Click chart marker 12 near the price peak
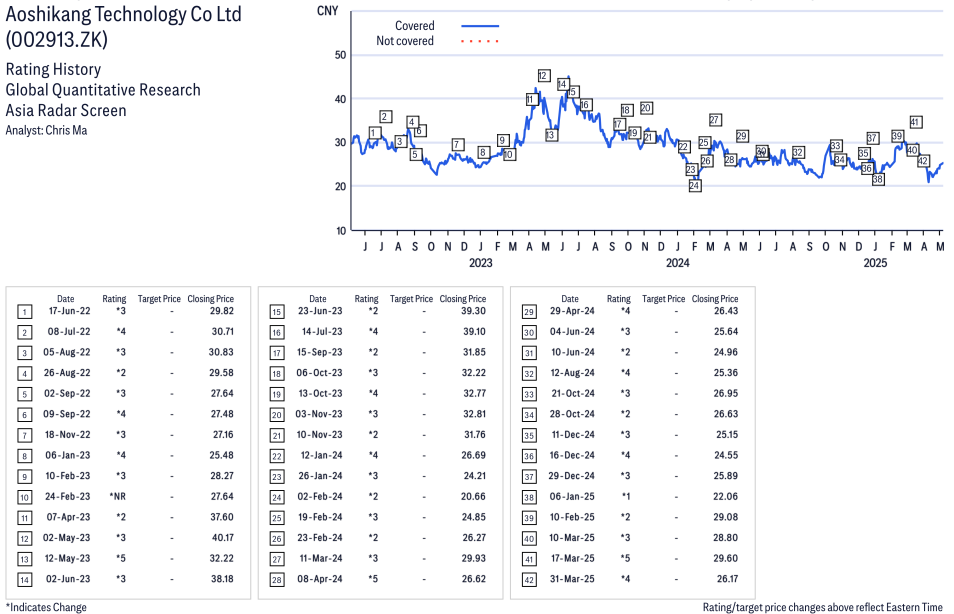The height and width of the screenshot is (614, 954). tap(544, 75)
